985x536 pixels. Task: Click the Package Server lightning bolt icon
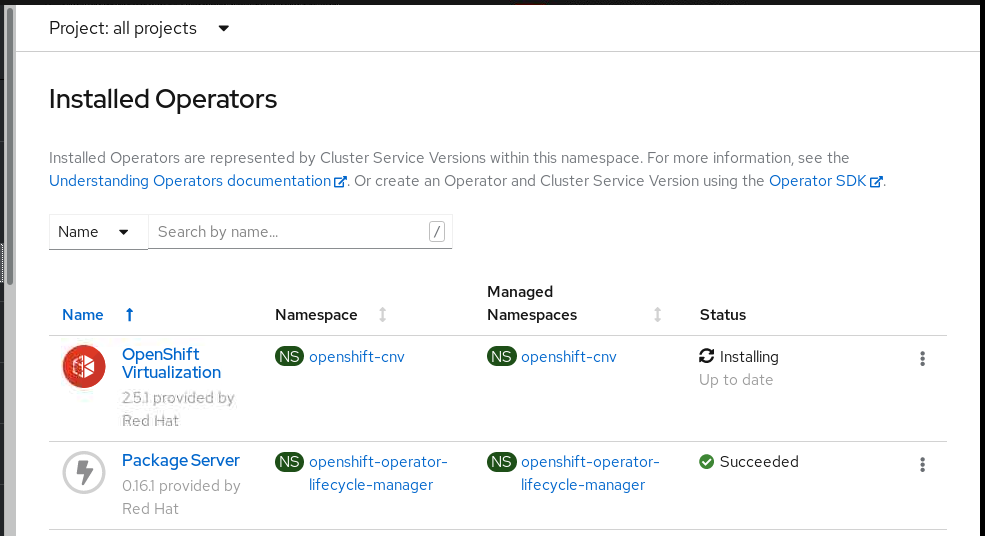[84, 472]
